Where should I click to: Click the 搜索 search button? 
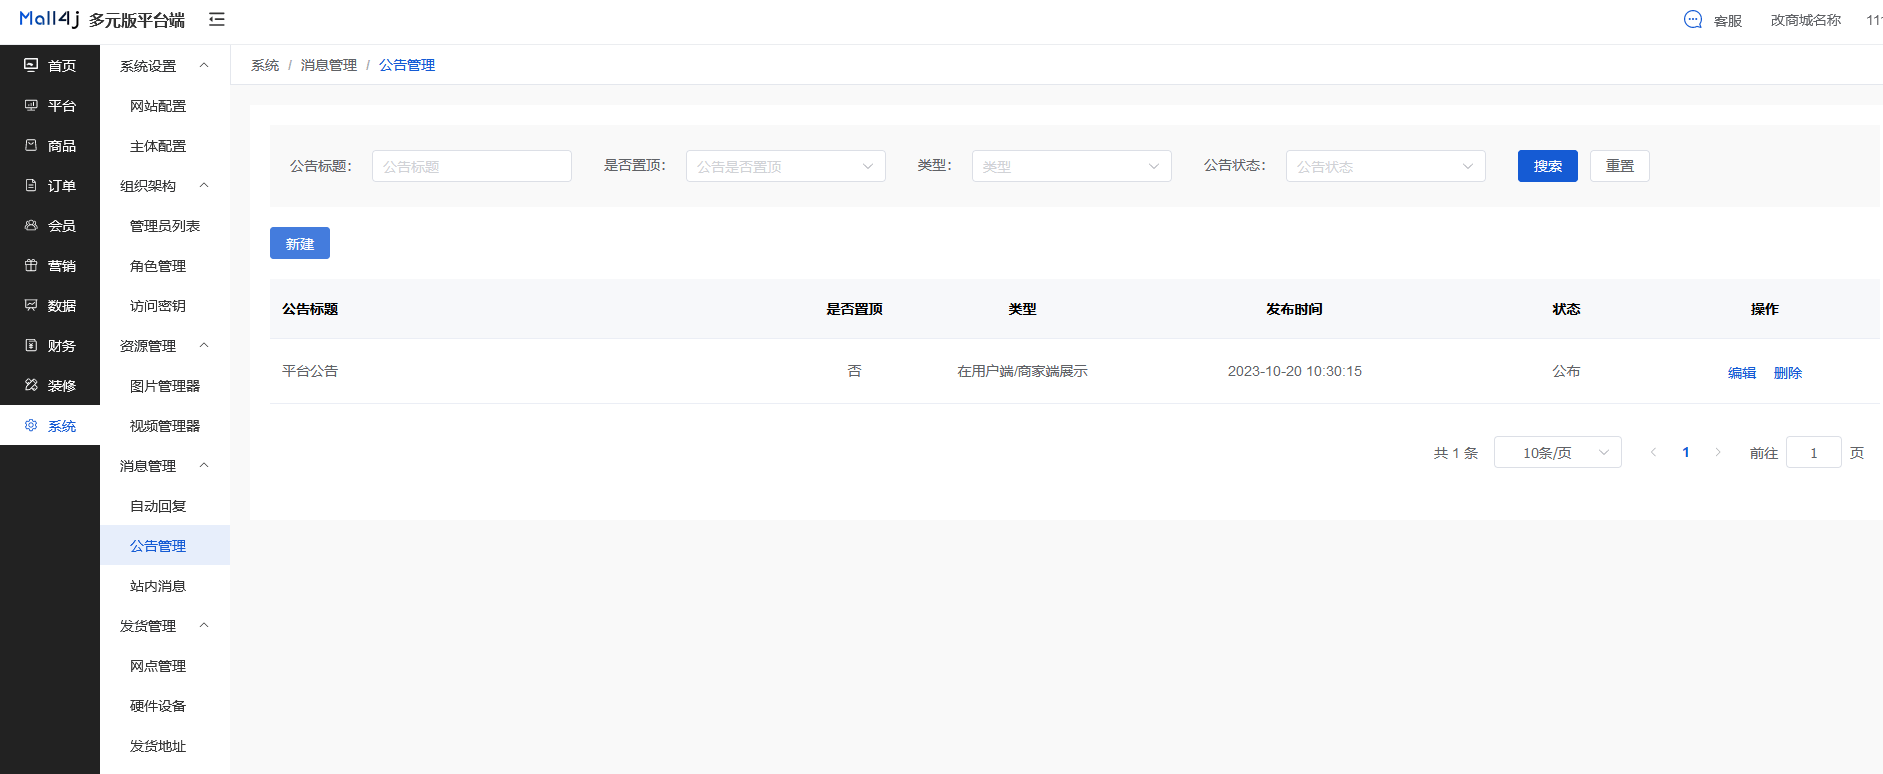pos(1548,166)
